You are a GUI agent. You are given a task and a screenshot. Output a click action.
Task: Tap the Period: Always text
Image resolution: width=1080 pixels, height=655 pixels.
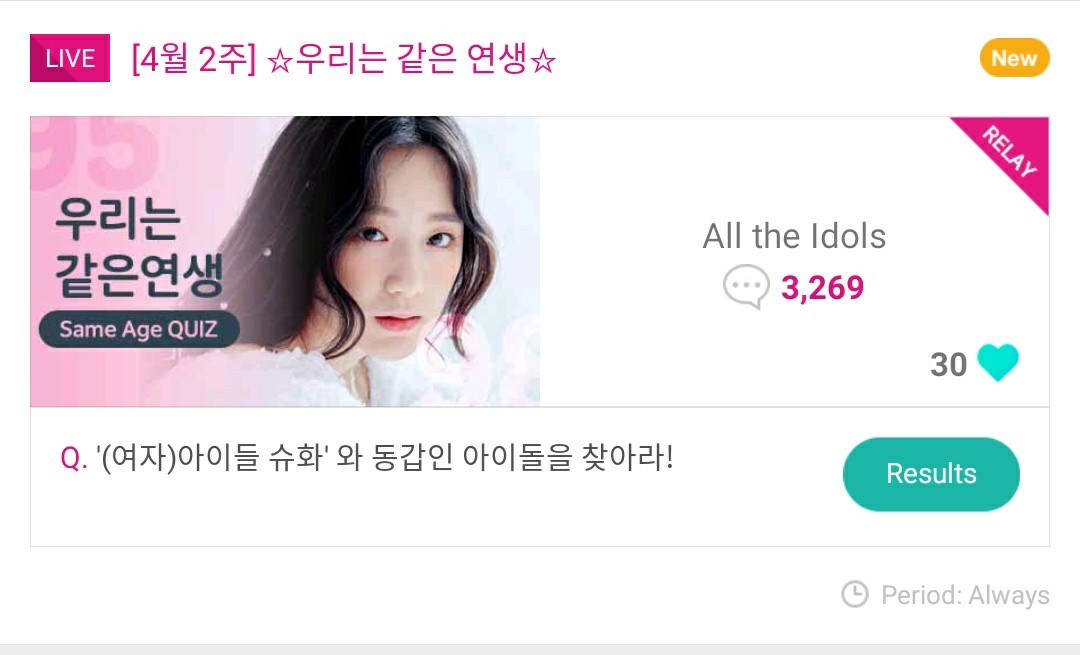[965, 596]
